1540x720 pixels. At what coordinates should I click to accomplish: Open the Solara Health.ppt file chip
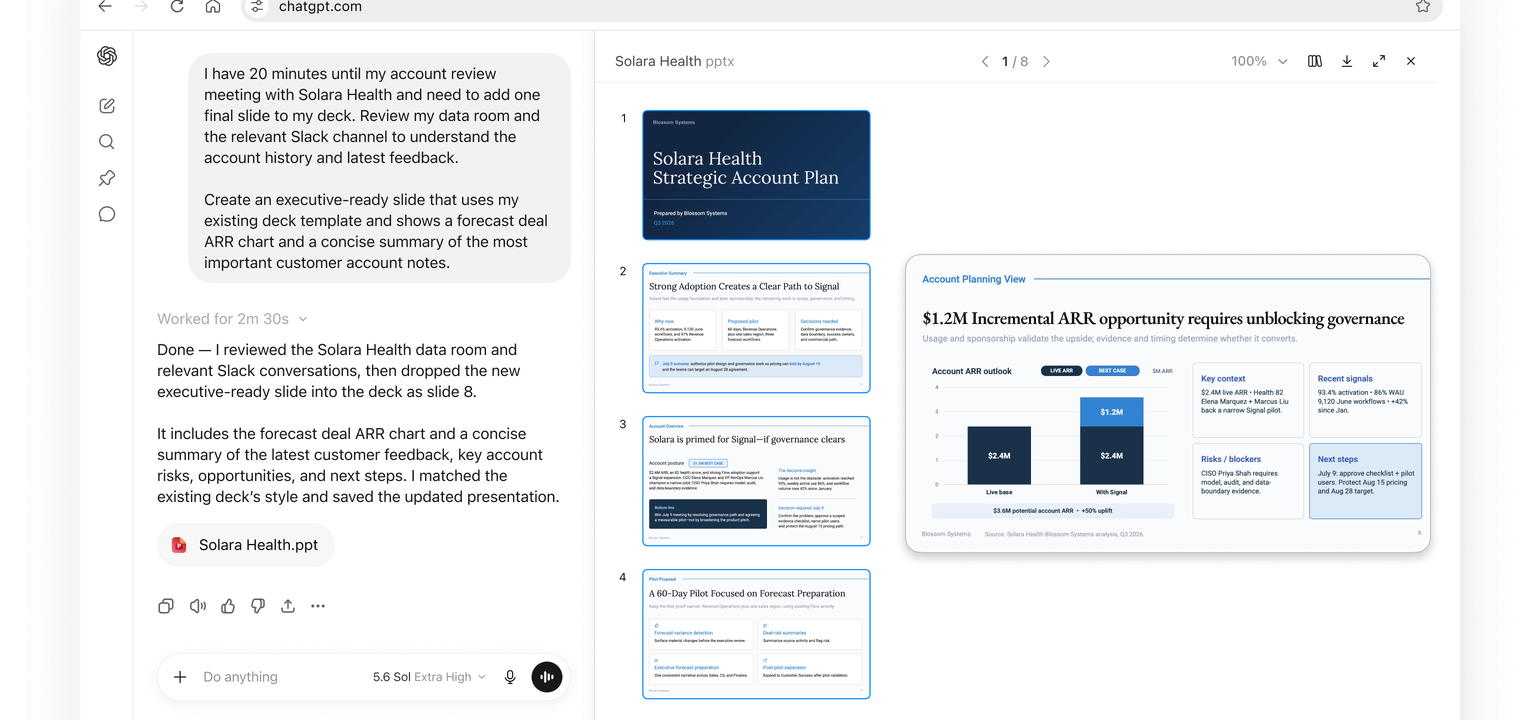(246, 545)
